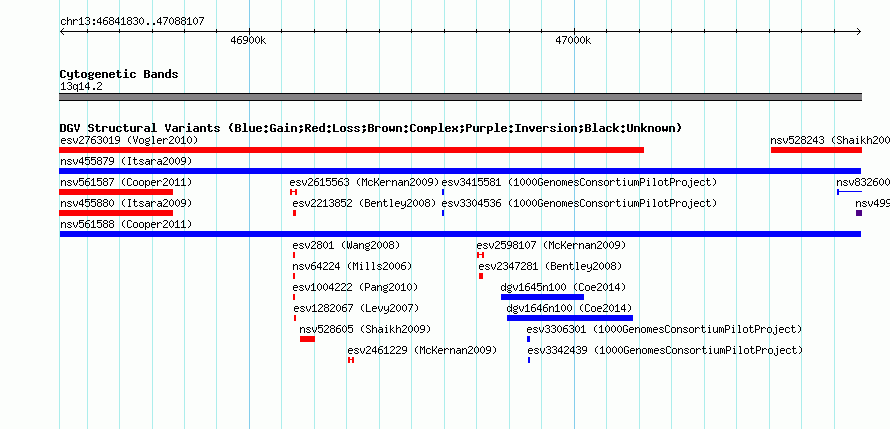The height and width of the screenshot is (429, 890).
Task: Open the nsv561587 (Cooper2011) label
Action: pyautogui.click(x=126, y=182)
